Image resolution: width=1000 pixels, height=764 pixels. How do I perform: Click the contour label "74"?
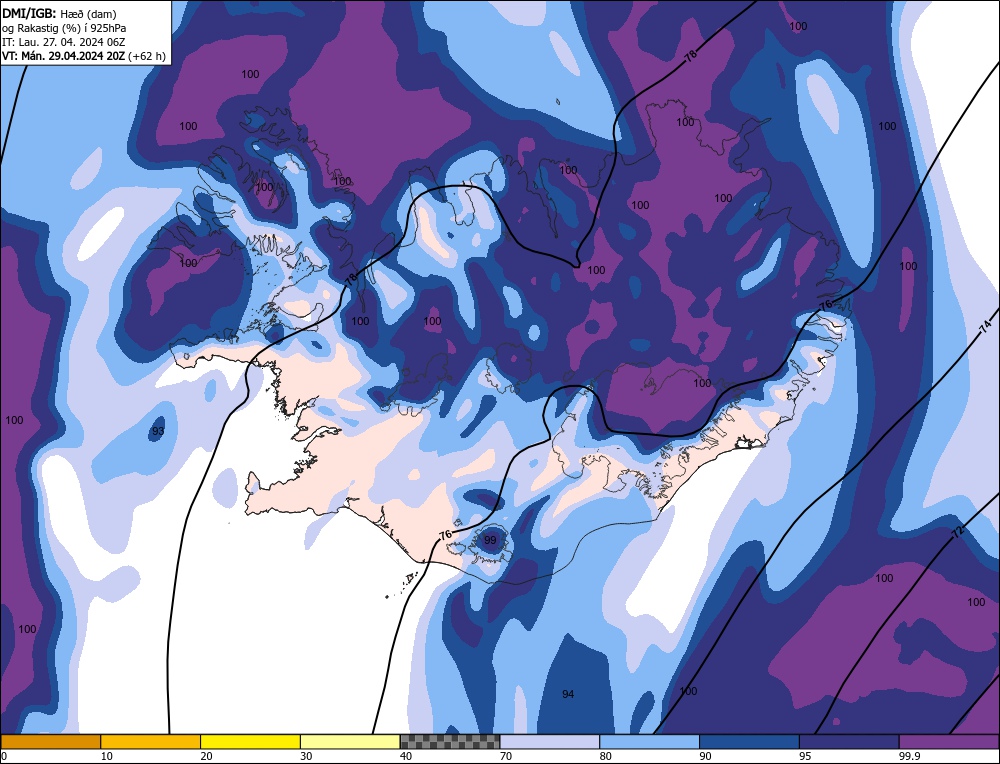click(986, 328)
